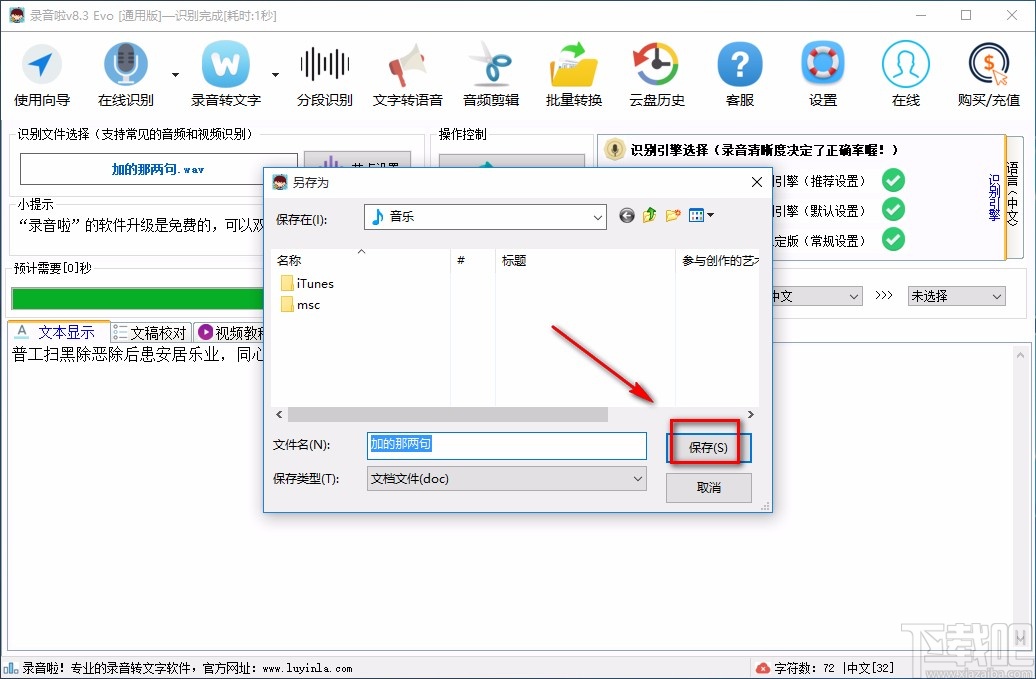Open the 保存在 location dropdown
Image resolution: width=1036 pixels, height=679 pixels.
click(598, 216)
